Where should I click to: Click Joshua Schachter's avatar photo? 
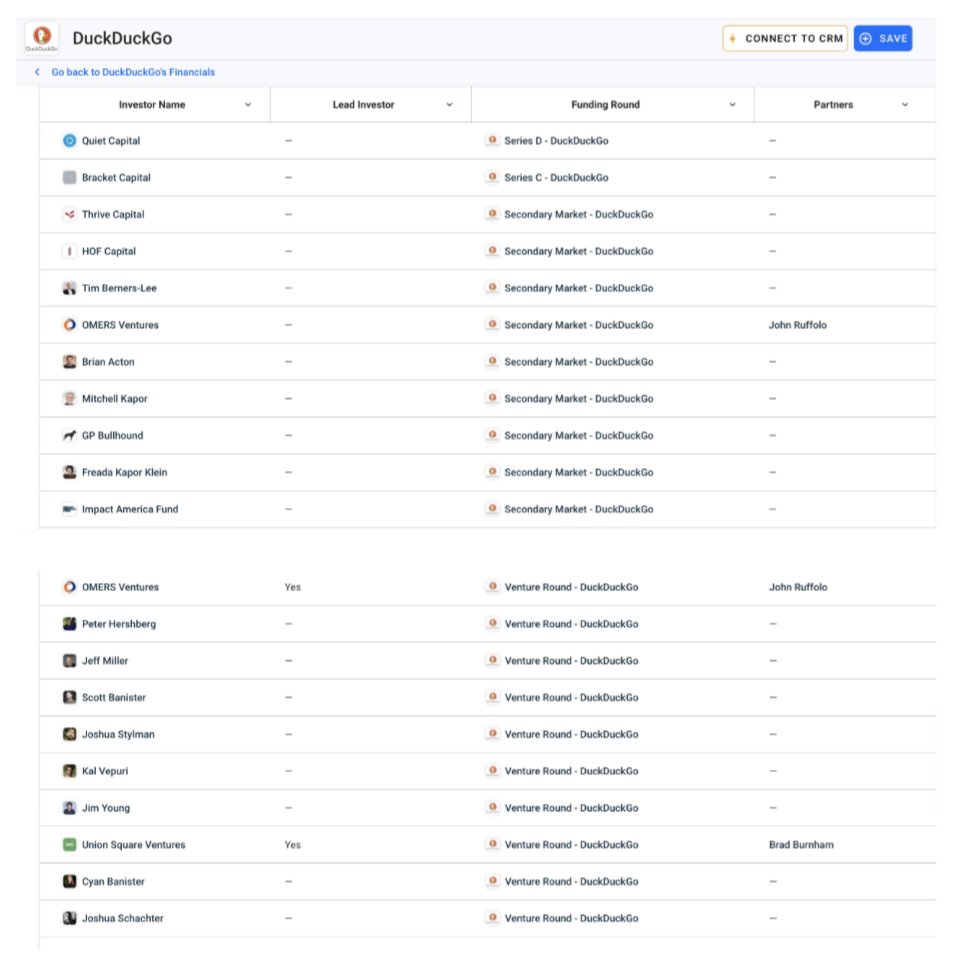(x=69, y=918)
